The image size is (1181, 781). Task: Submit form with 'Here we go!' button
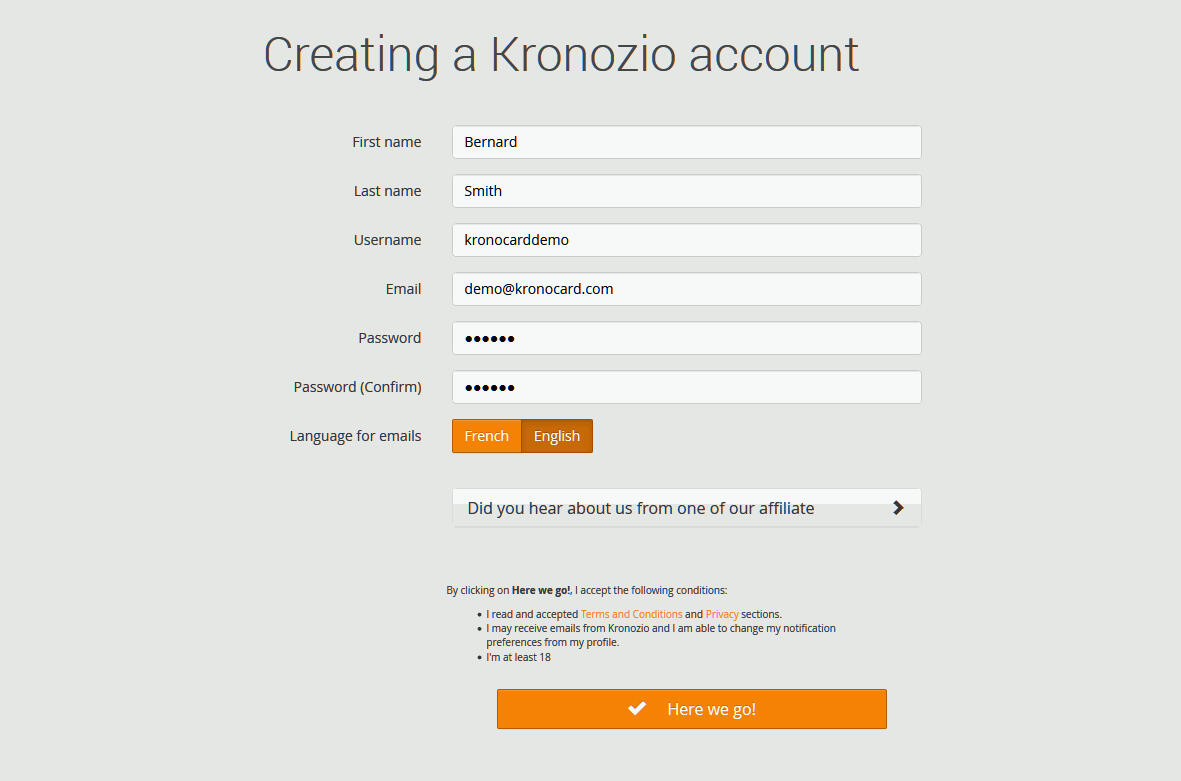(691, 709)
